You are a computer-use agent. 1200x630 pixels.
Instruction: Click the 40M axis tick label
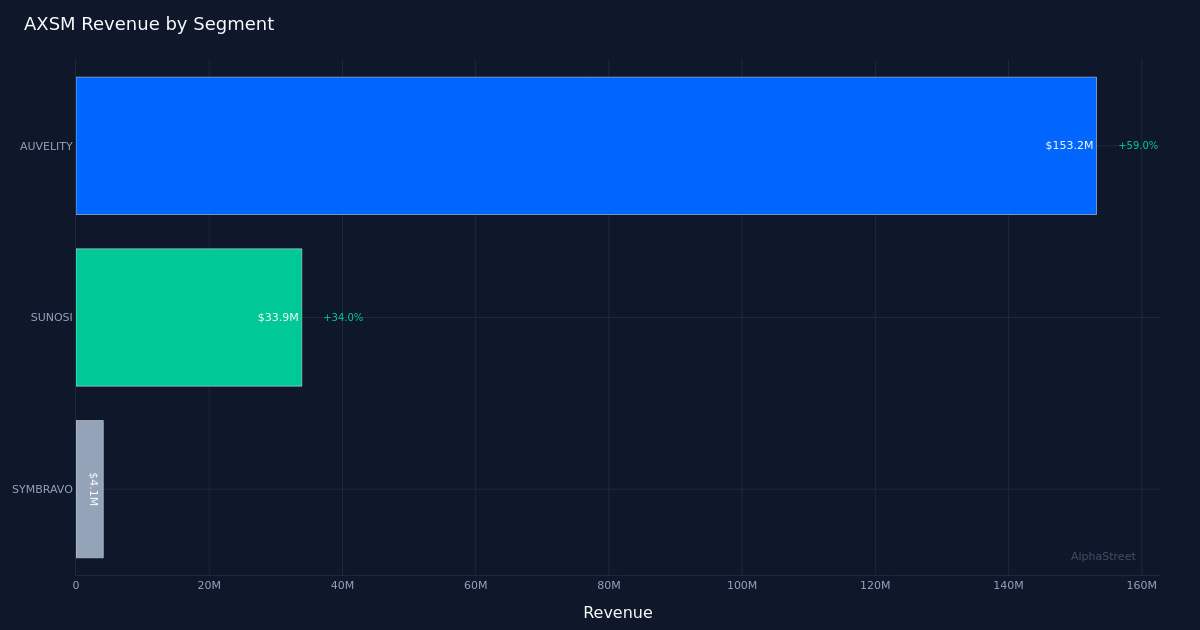pyautogui.click(x=342, y=586)
